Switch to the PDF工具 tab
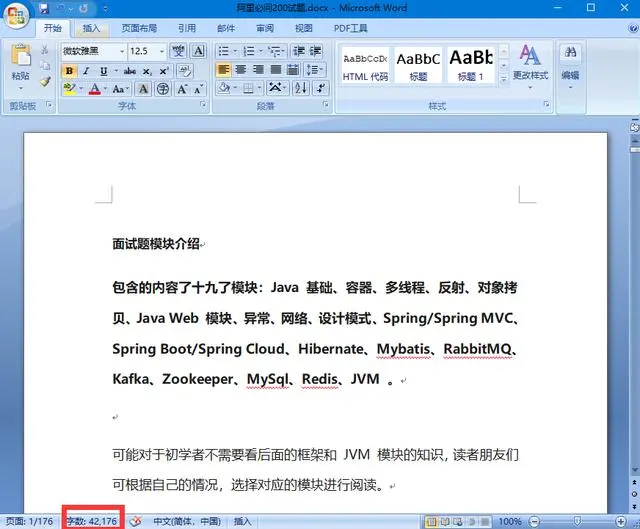Screen dimensions: 640x529 click(351, 28)
